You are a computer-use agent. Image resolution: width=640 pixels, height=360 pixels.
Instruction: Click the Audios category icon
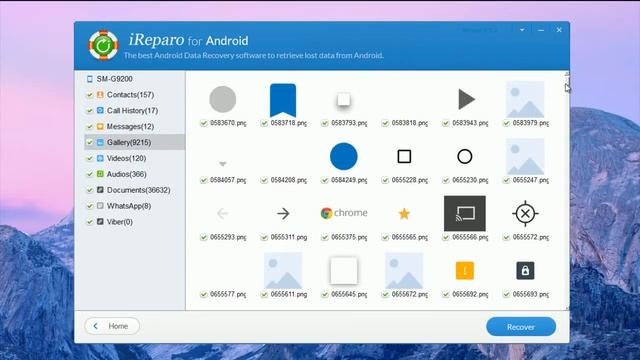100,174
